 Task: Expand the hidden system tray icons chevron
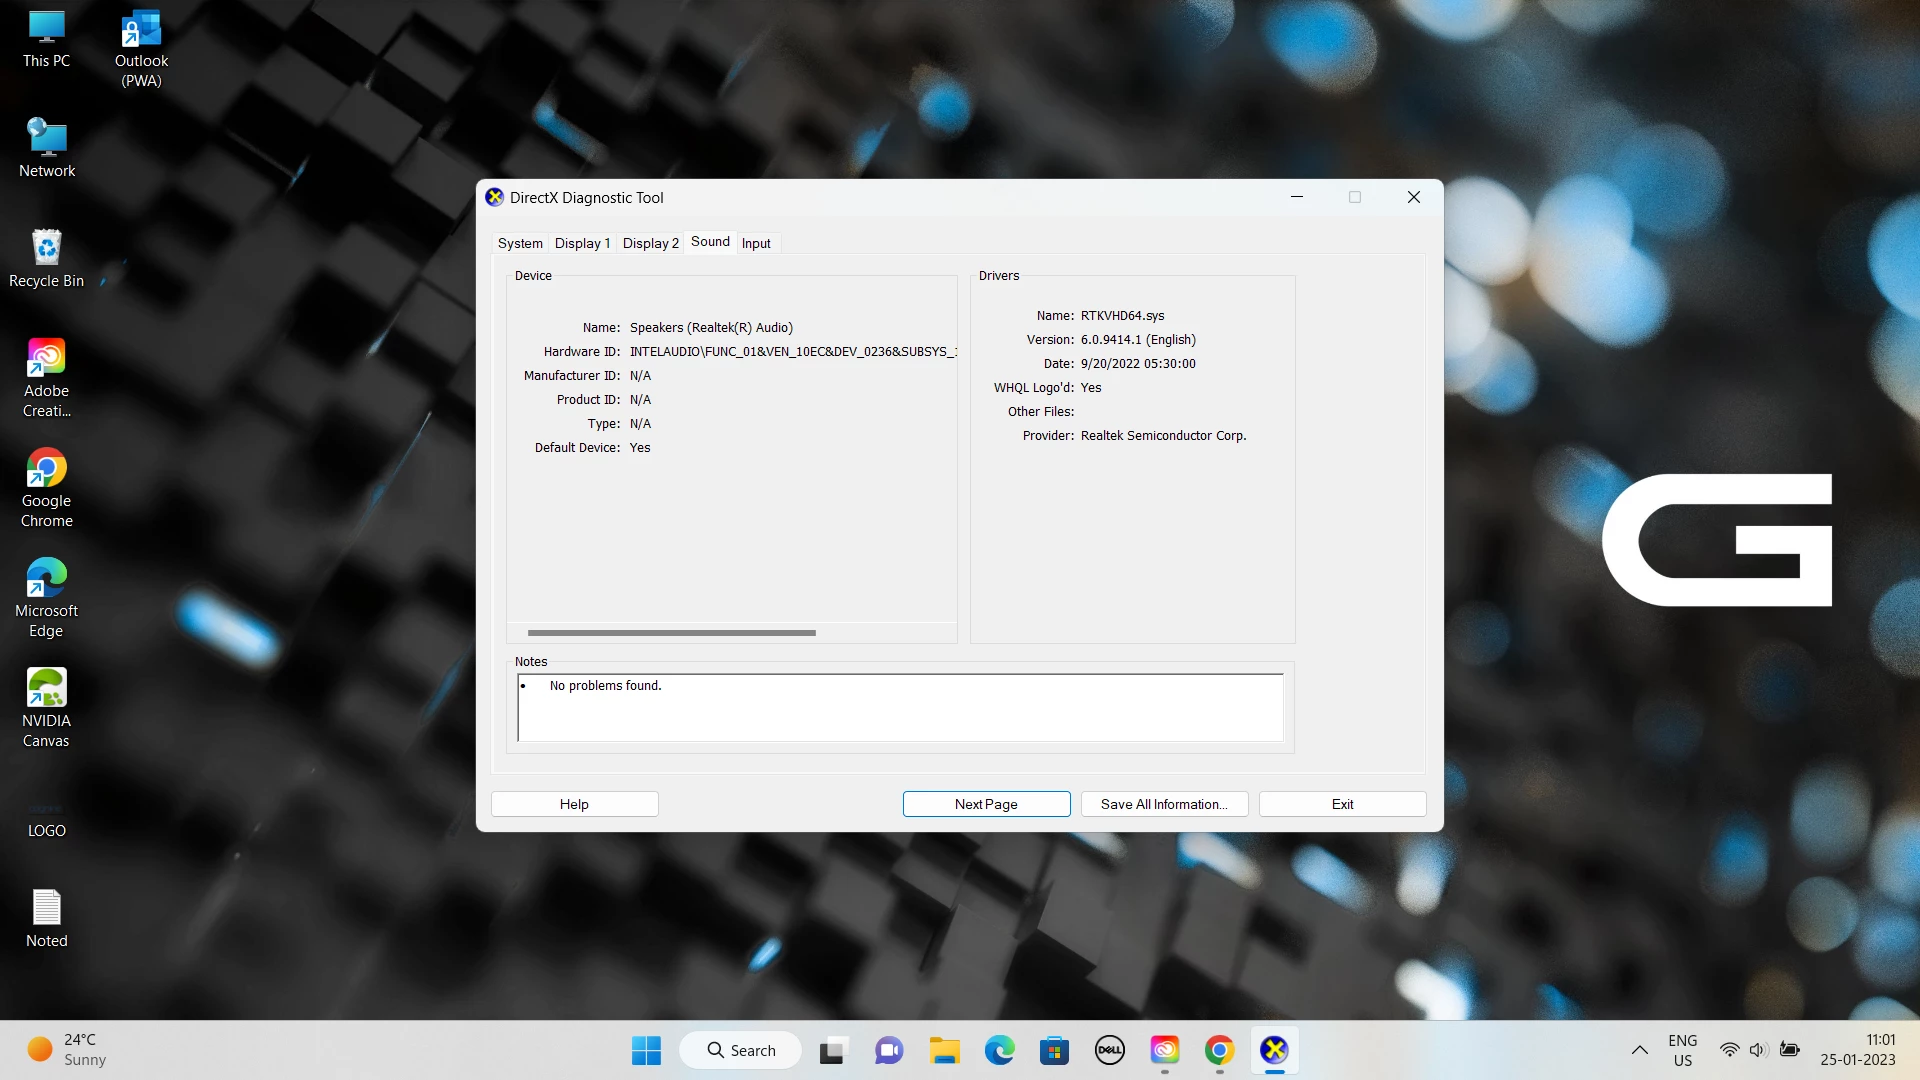pyautogui.click(x=1640, y=1050)
